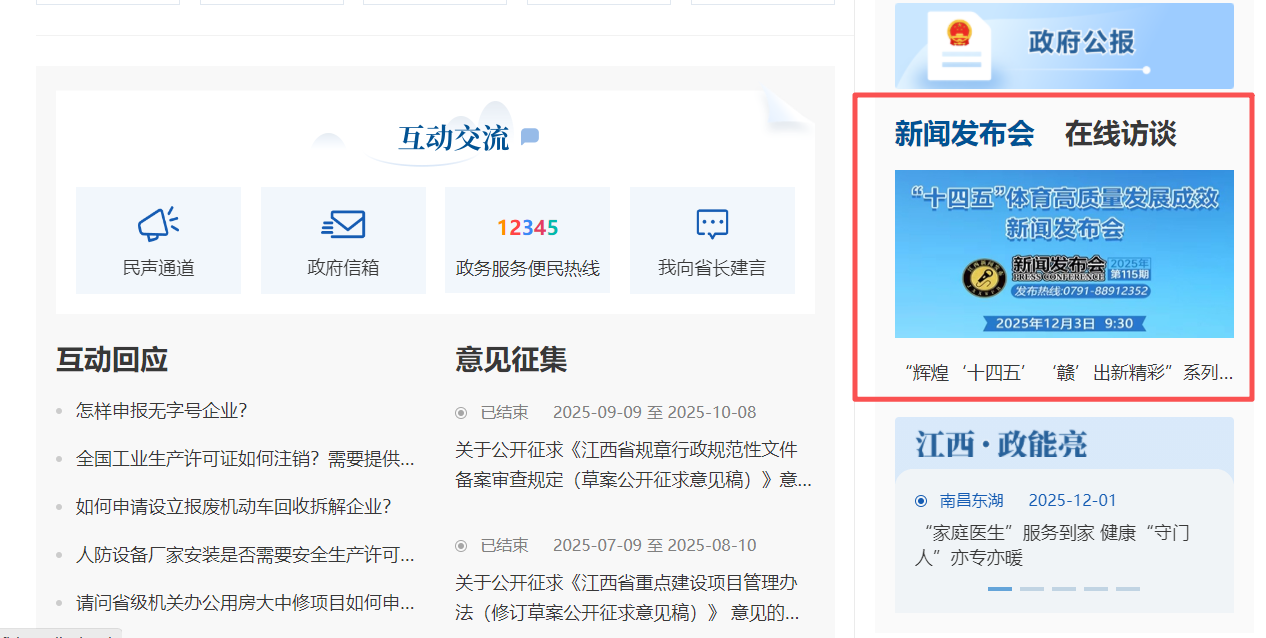The height and width of the screenshot is (638, 1266).
Task: Open the 政府信箱 label link
Action: click(343, 268)
